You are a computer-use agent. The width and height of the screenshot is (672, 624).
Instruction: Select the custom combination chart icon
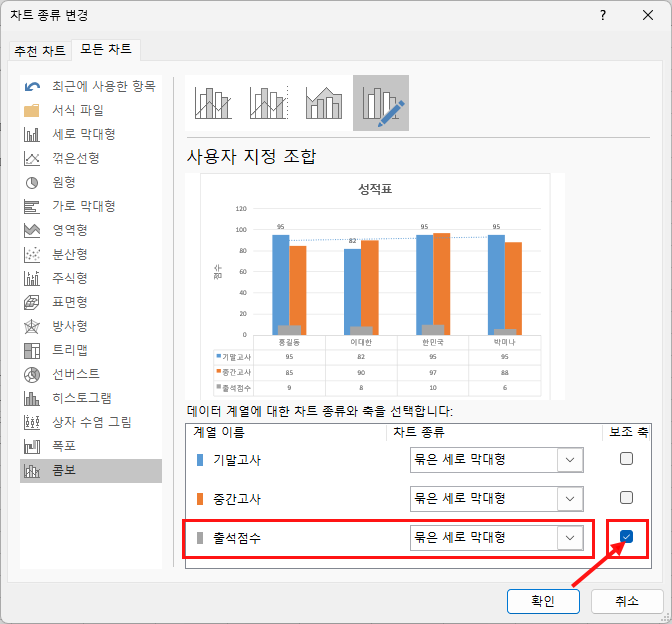pos(381,103)
